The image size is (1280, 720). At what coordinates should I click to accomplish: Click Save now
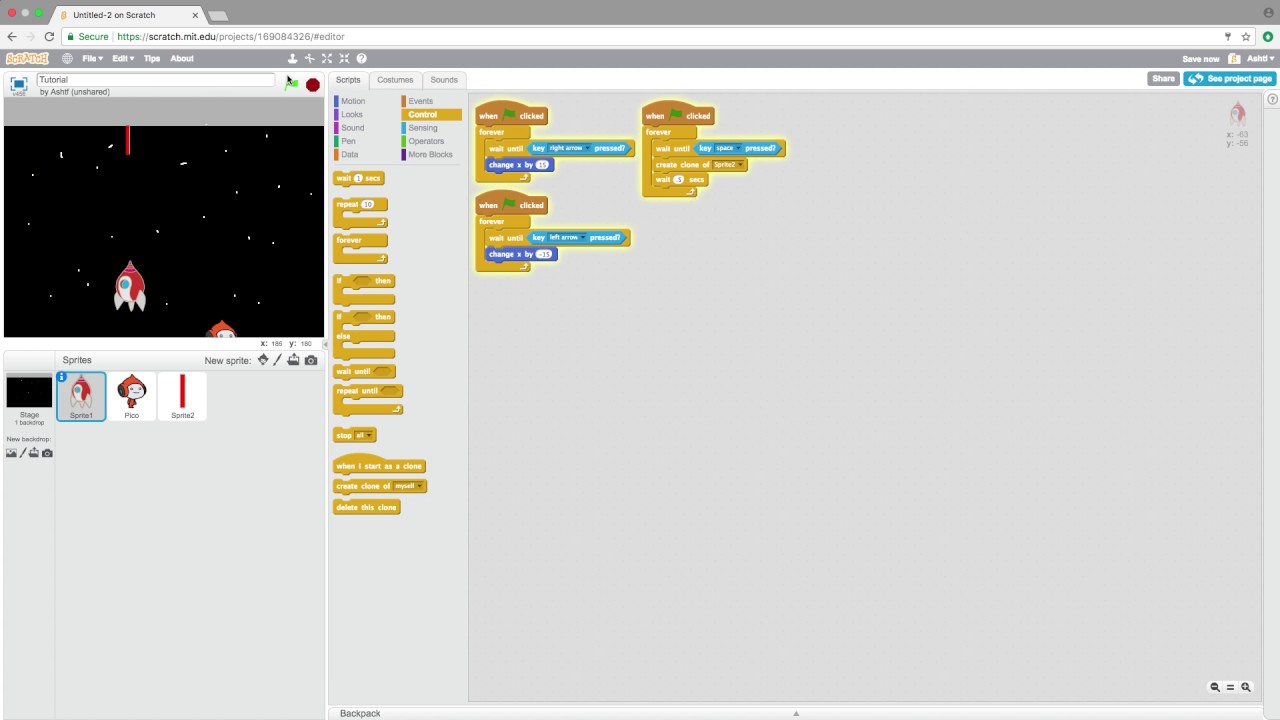(x=1200, y=59)
